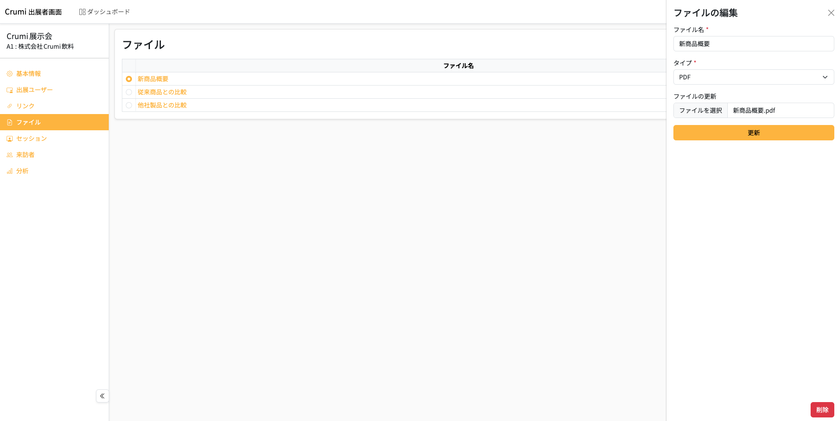Click the 出展ユーザー sidebar icon
The height and width of the screenshot is (421, 840).
click(9, 90)
